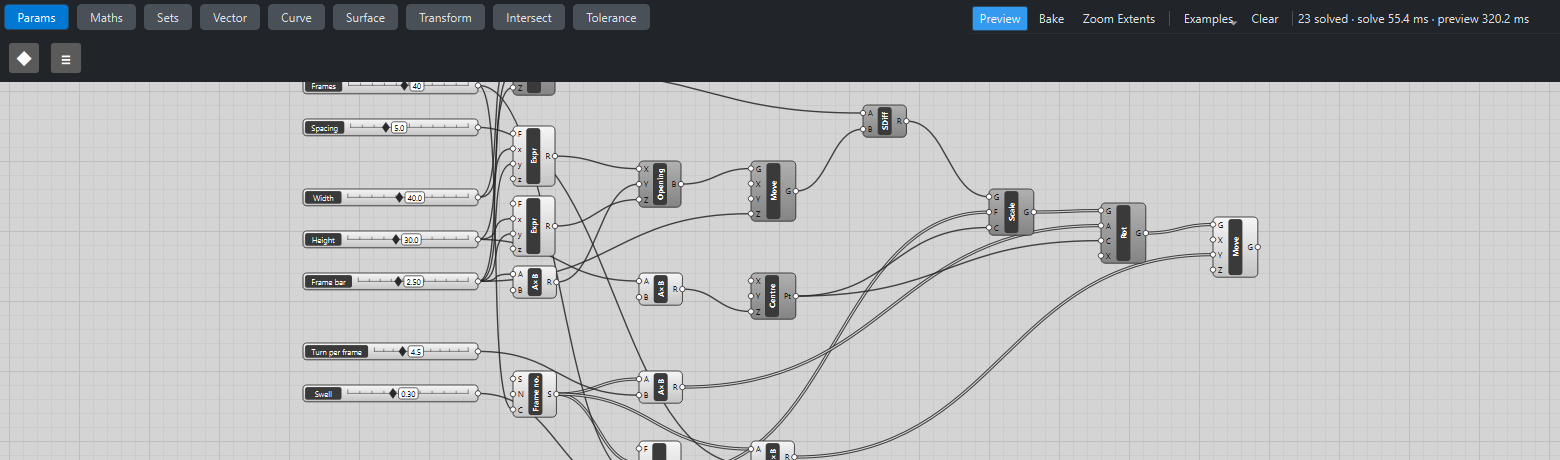The image size is (1560, 460).
Task: Select the A×B node right of Frame no.
Action: (661, 387)
